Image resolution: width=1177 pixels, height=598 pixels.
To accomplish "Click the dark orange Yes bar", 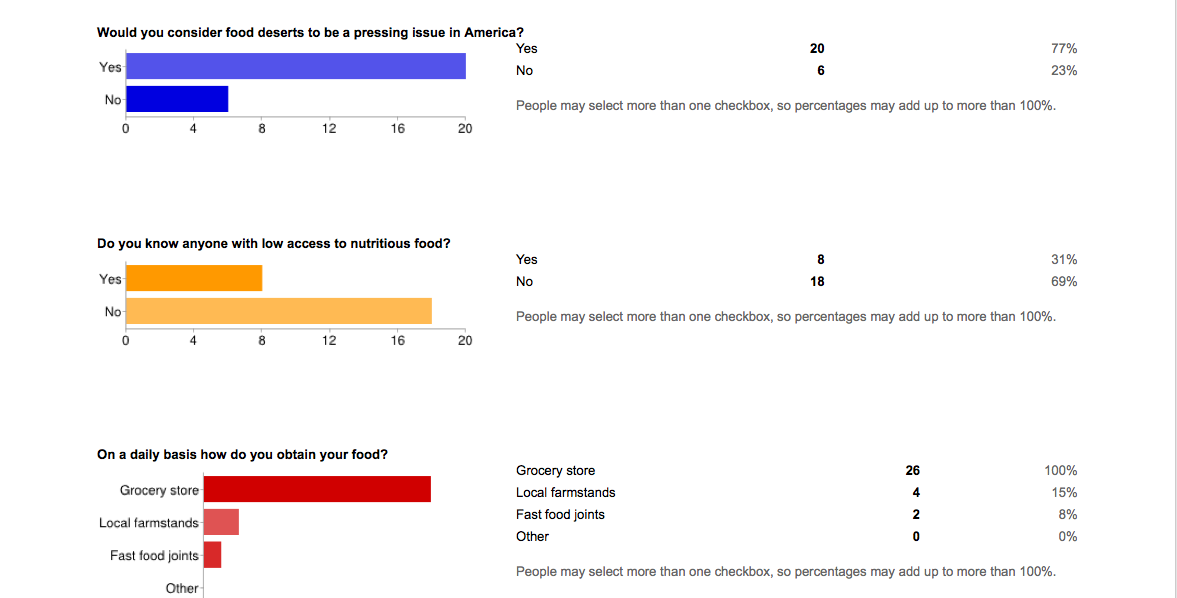I will click(x=195, y=278).
